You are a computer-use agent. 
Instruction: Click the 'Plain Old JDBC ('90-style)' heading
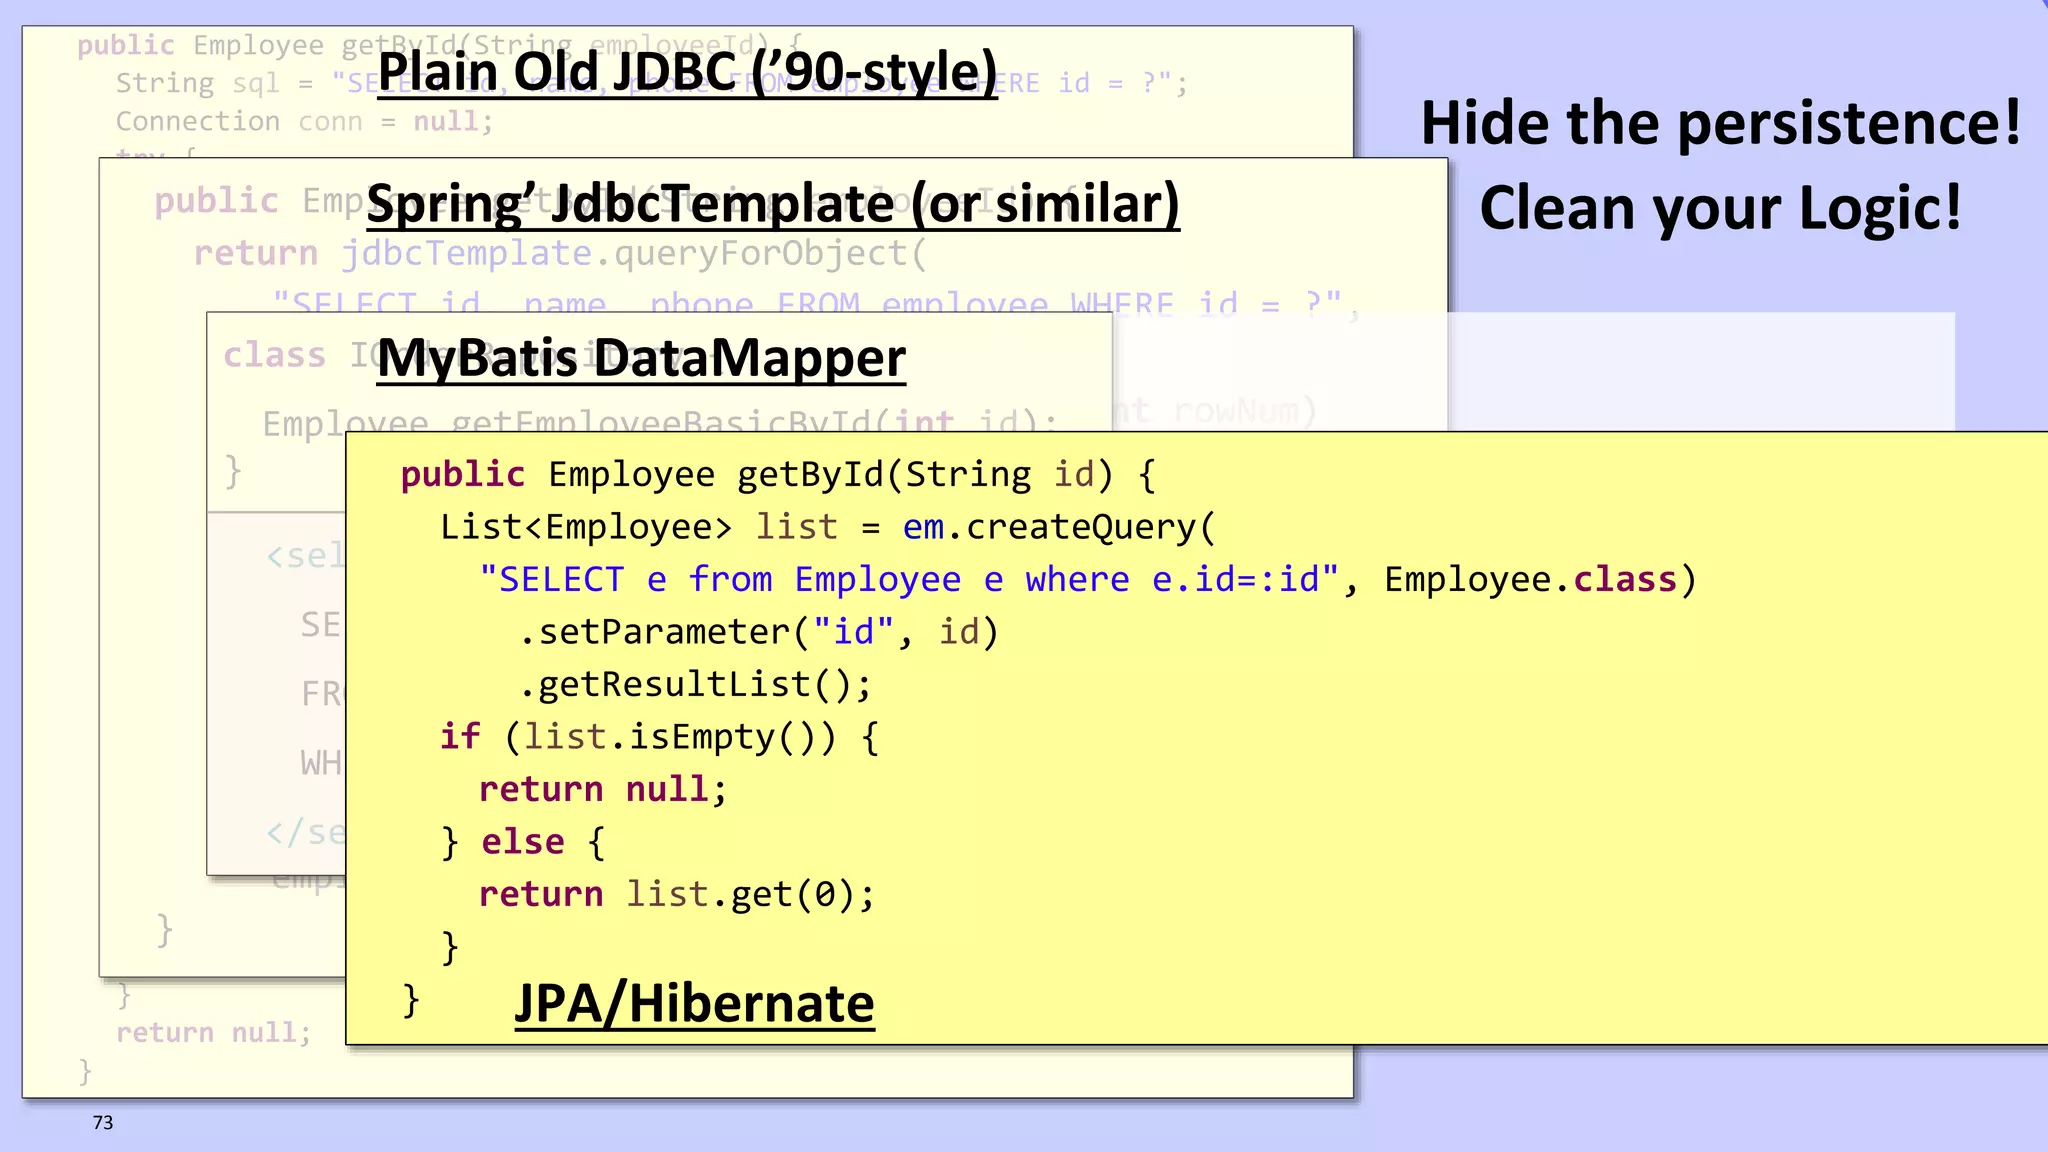click(687, 72)
